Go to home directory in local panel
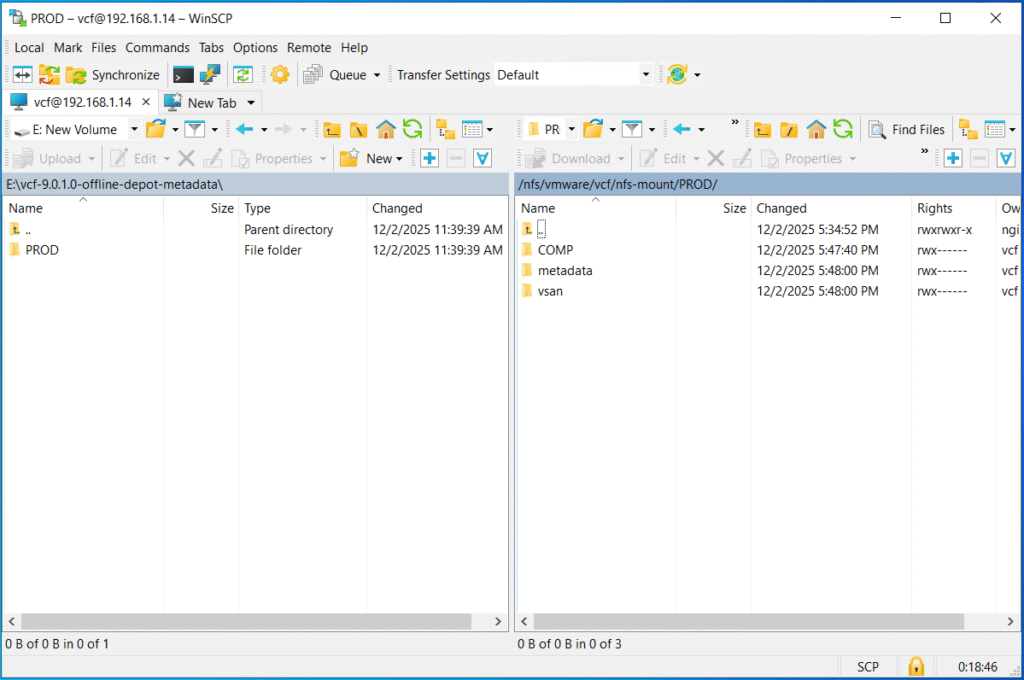The height and width of the screenshot is (680, 1024). [386, 129]
